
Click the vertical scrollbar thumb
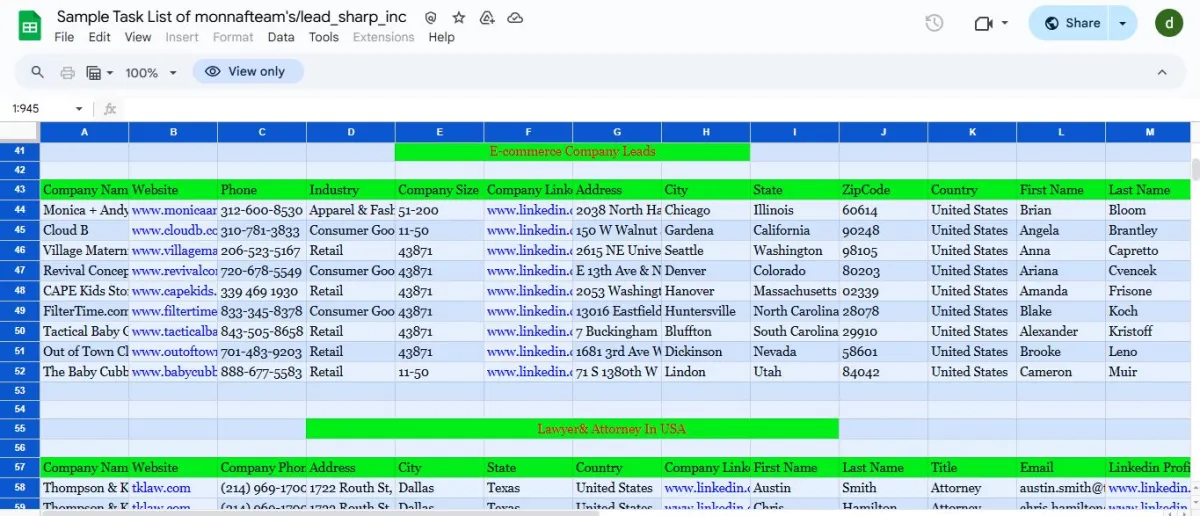tap(1194, 168)
